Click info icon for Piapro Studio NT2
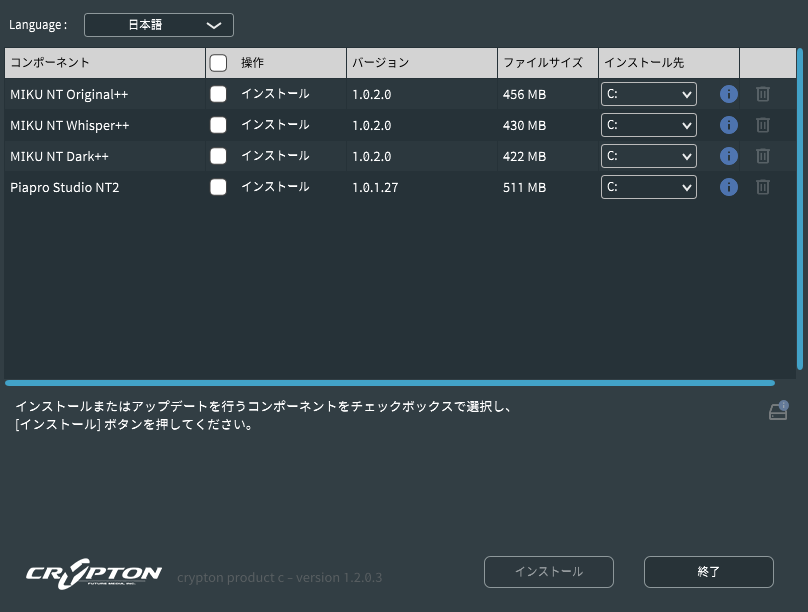This screenshot has width=808, height=612. [729, 187]
